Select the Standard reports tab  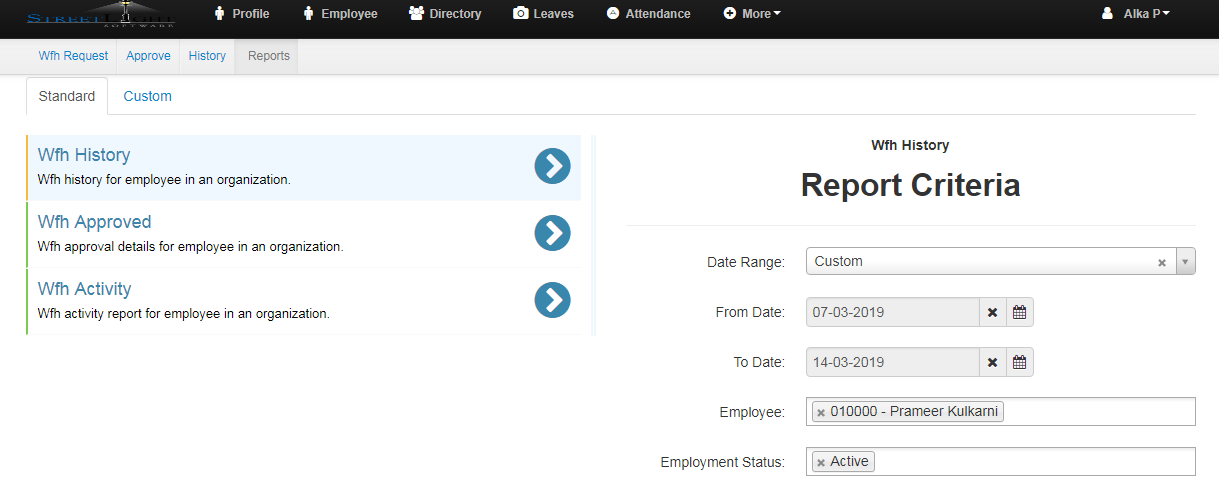[x=67, y=96]
